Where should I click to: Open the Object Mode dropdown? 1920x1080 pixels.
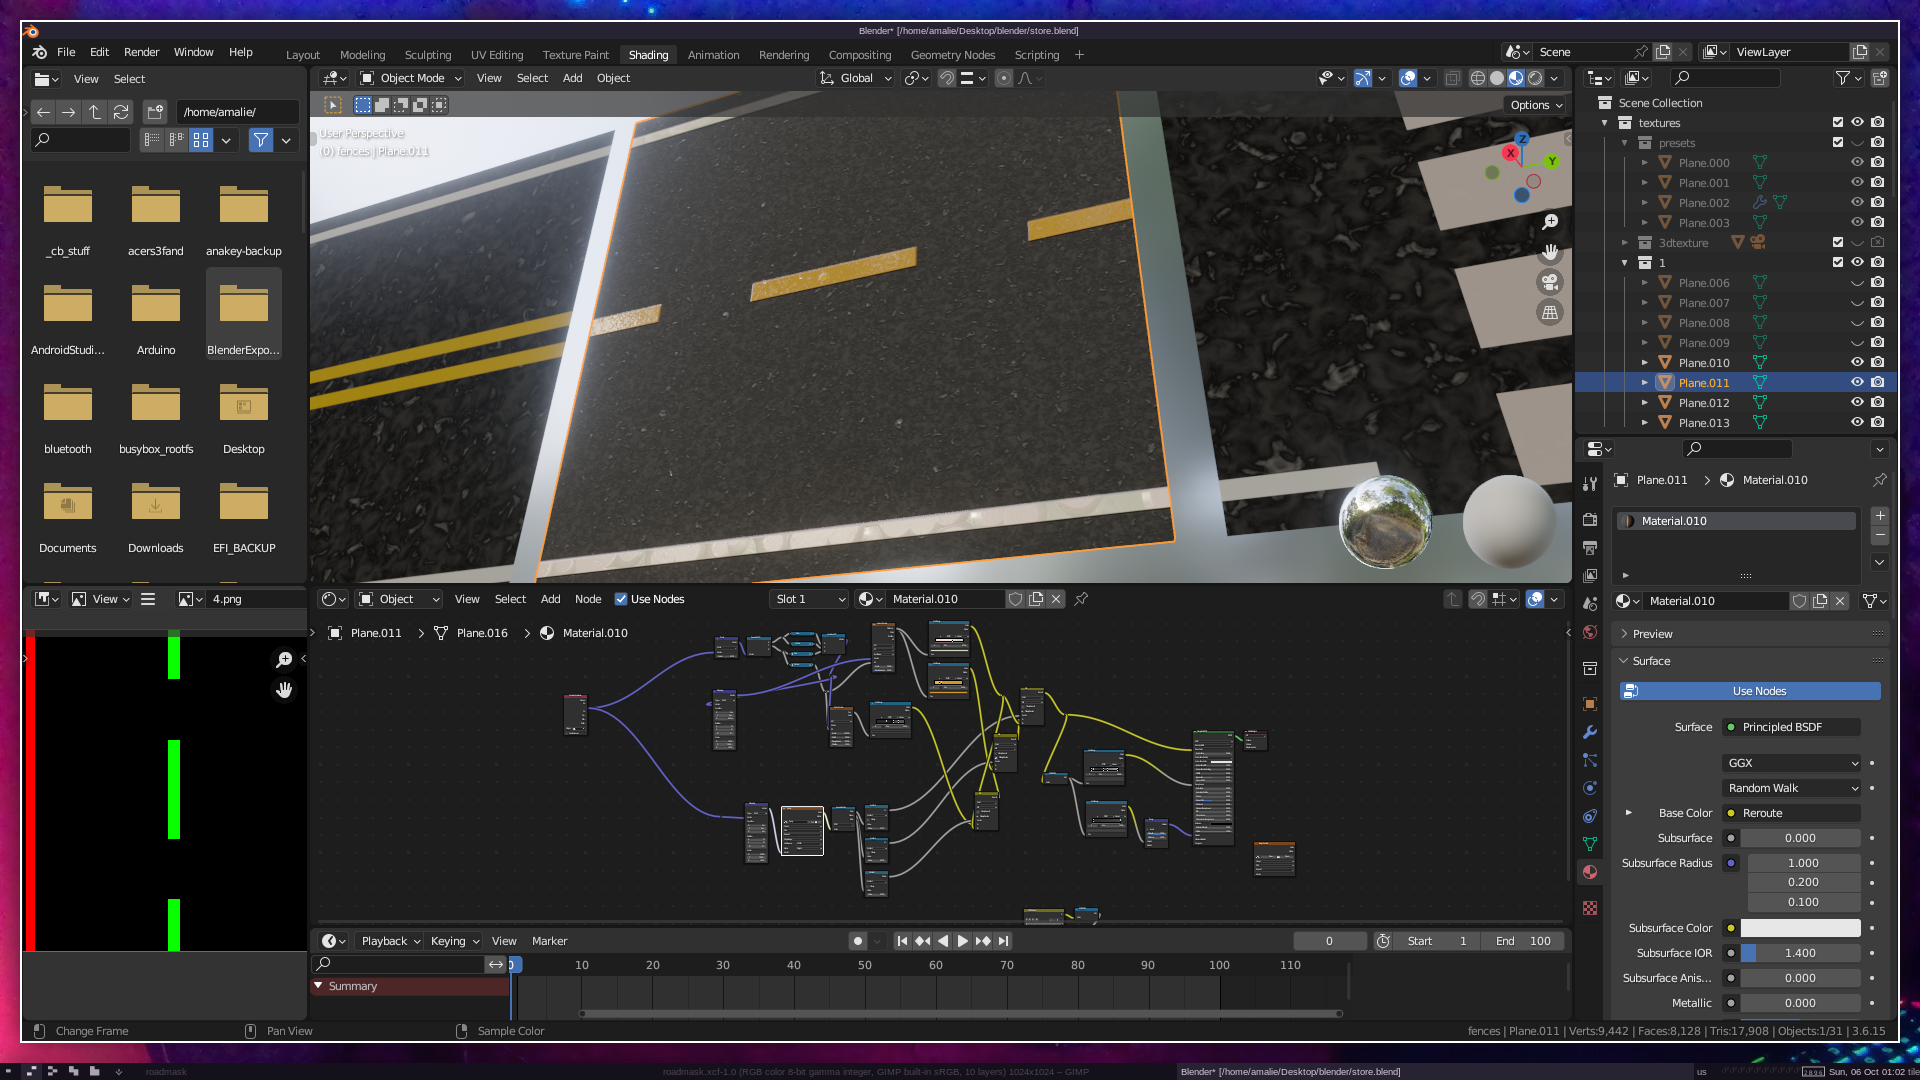click(x=411, y=78)
